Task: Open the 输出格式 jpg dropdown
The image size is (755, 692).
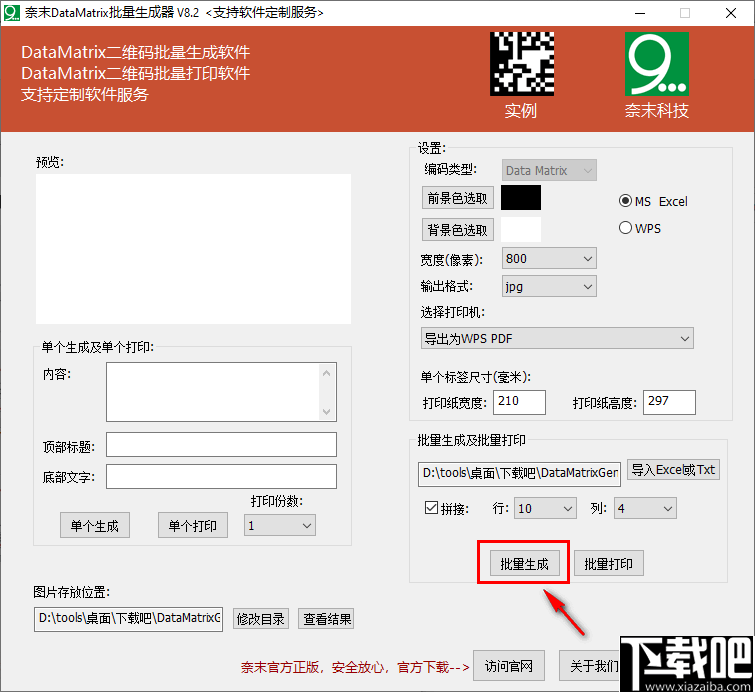Action: [549, 287]
